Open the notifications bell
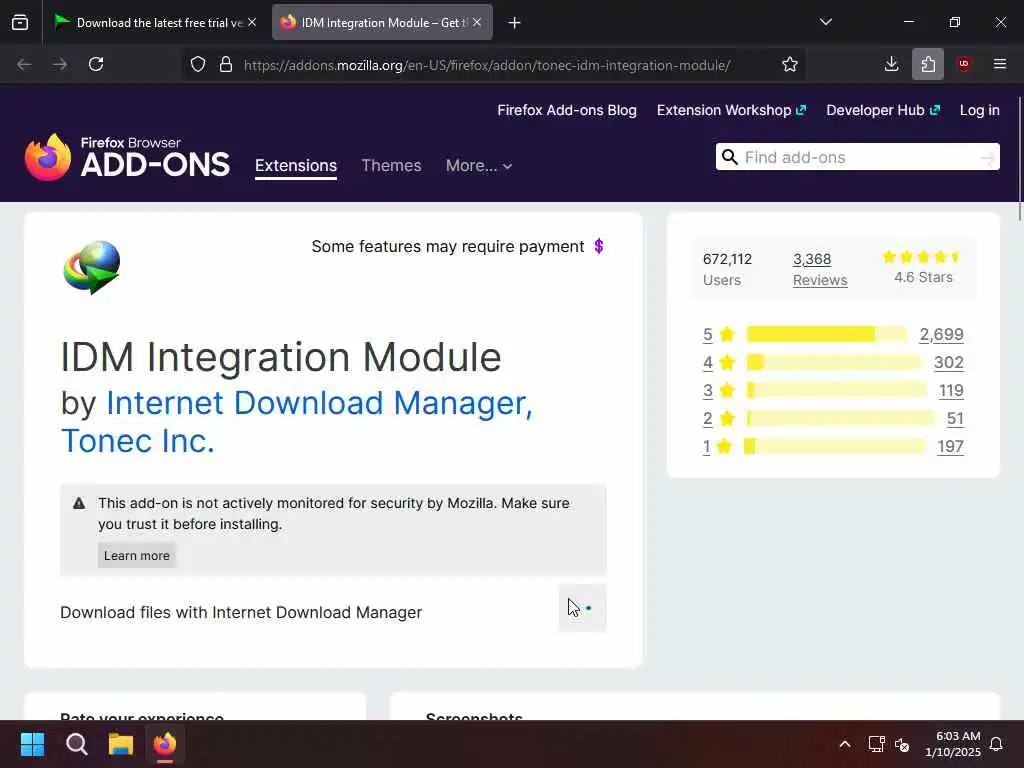This screenshot has width=1024, height=768. click(996, 744)
